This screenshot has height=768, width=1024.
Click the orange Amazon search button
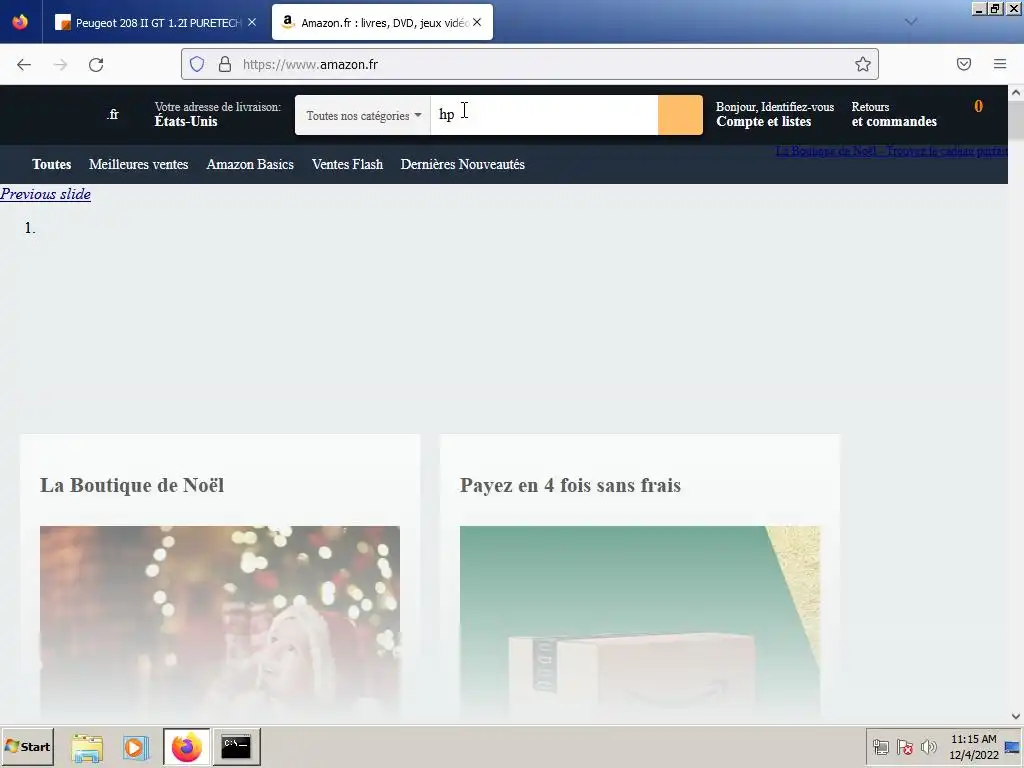pyautogui.click(x=680, y=115)
